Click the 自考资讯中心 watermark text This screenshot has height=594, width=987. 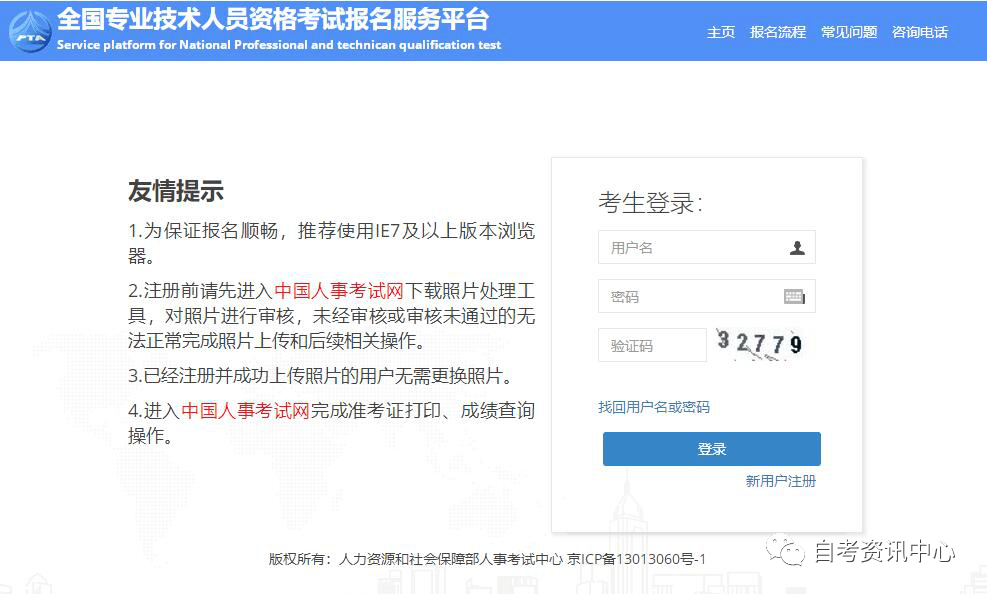tap(884, 551)
